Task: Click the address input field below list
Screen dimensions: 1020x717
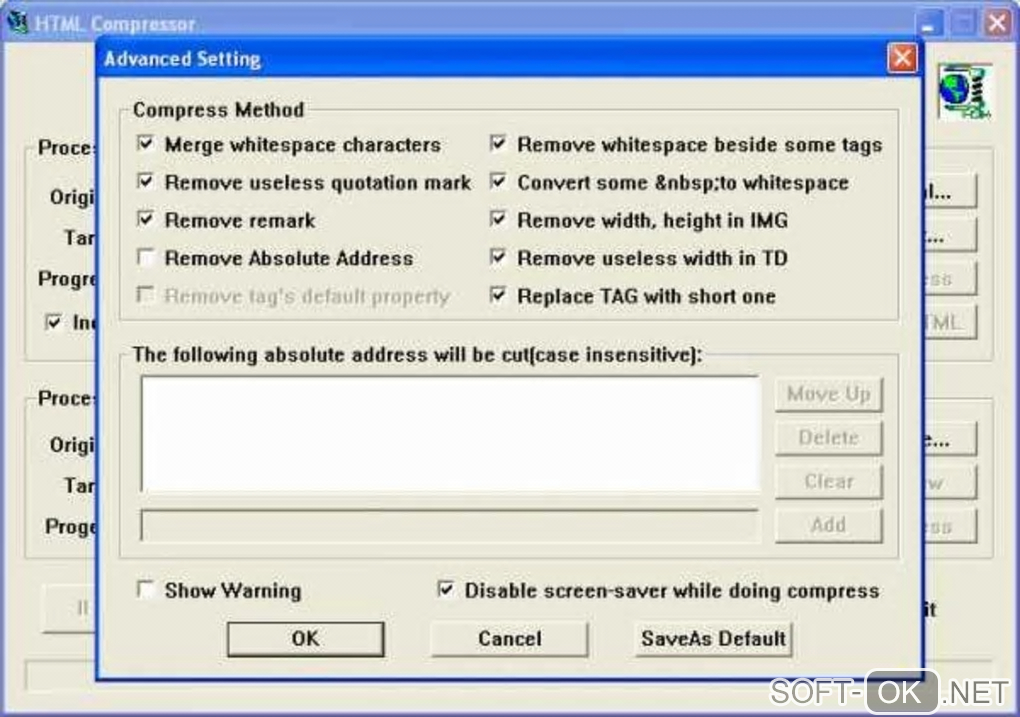Action: [x=450, y=526]
